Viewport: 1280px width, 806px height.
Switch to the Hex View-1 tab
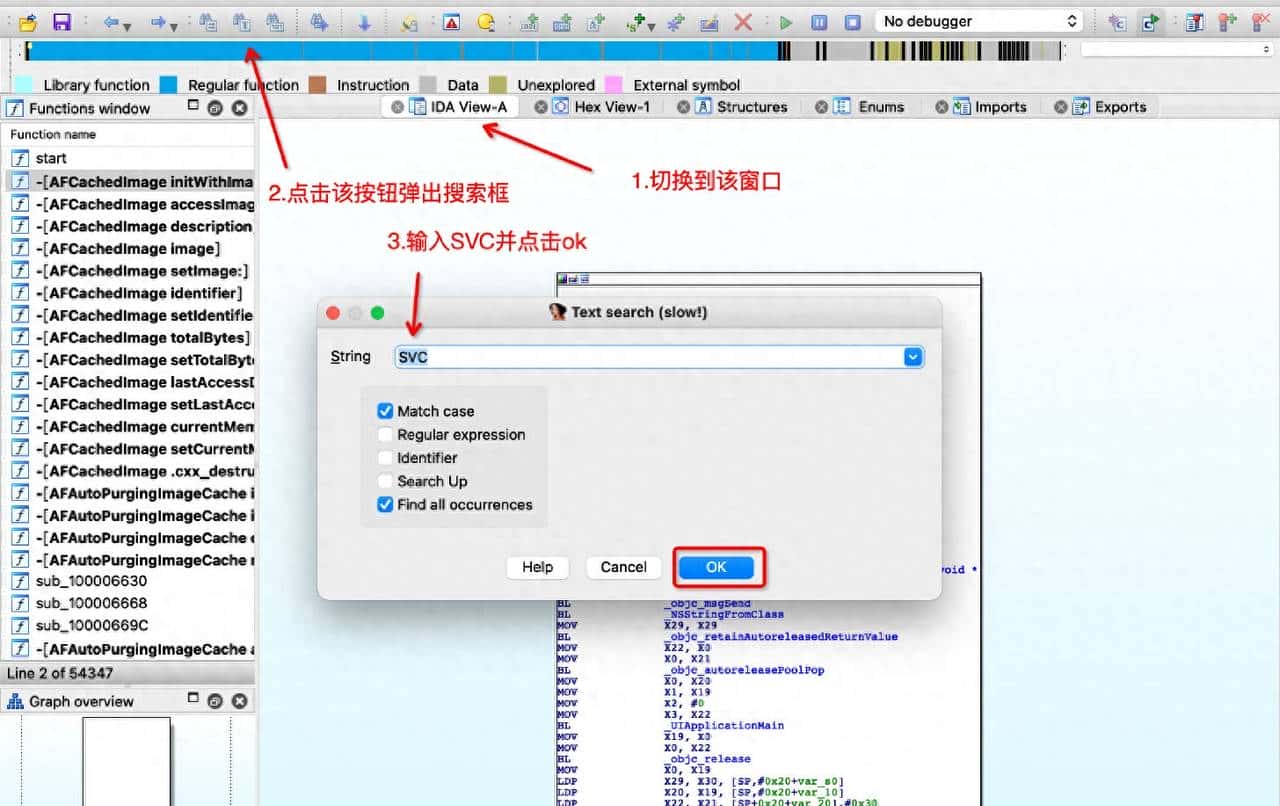pyautogui.click(x=602, y=107)
